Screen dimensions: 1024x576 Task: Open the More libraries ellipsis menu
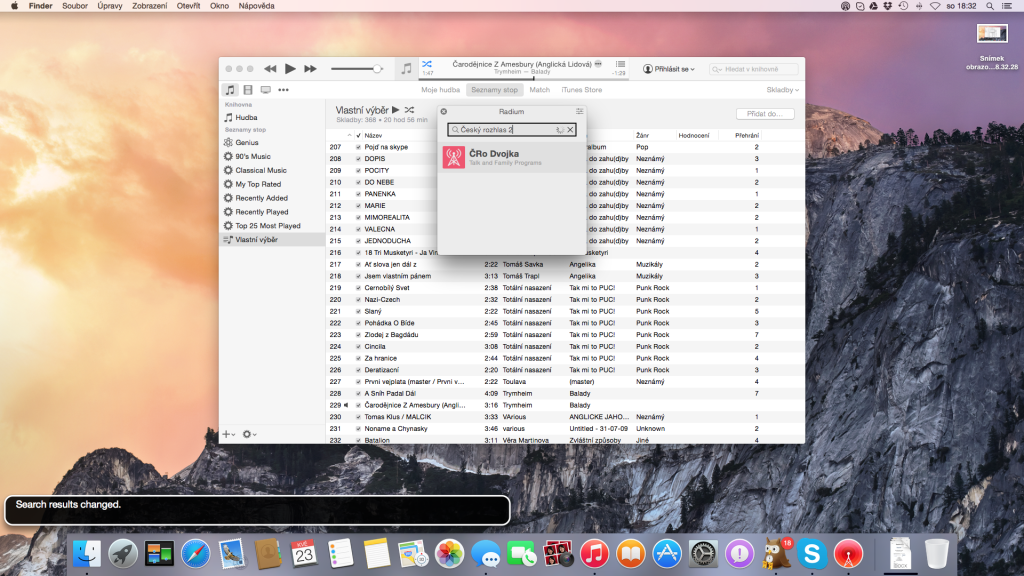coord(283,90)
